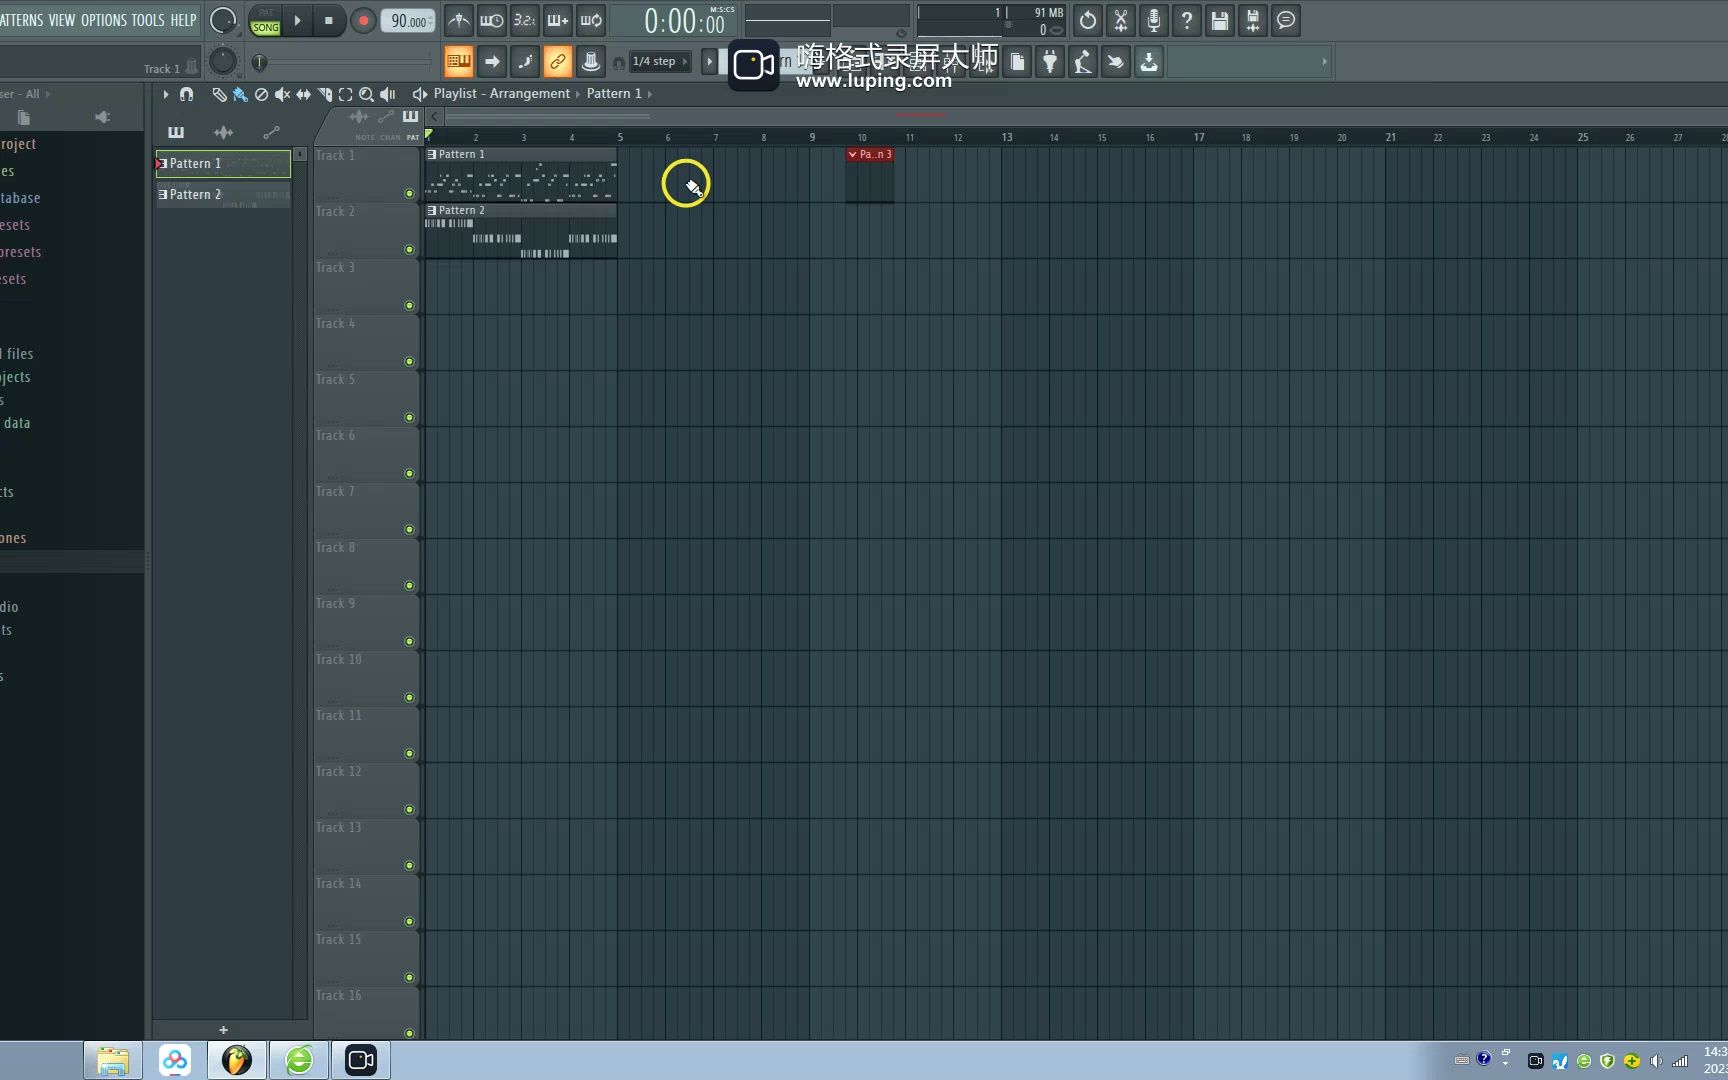This screenshot has width=1728, height=1080.
Task: Add new pattern with plus button
Action: (223, 1030)
